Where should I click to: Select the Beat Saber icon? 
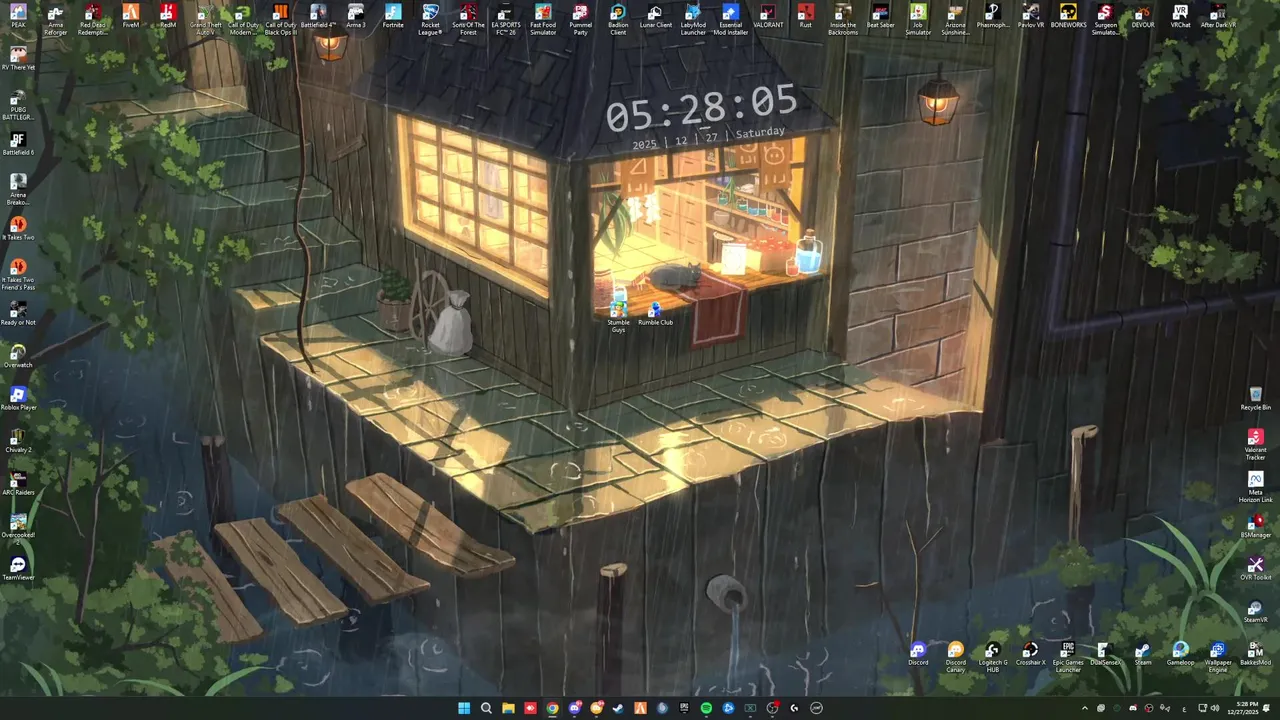[x=881, y=16]
